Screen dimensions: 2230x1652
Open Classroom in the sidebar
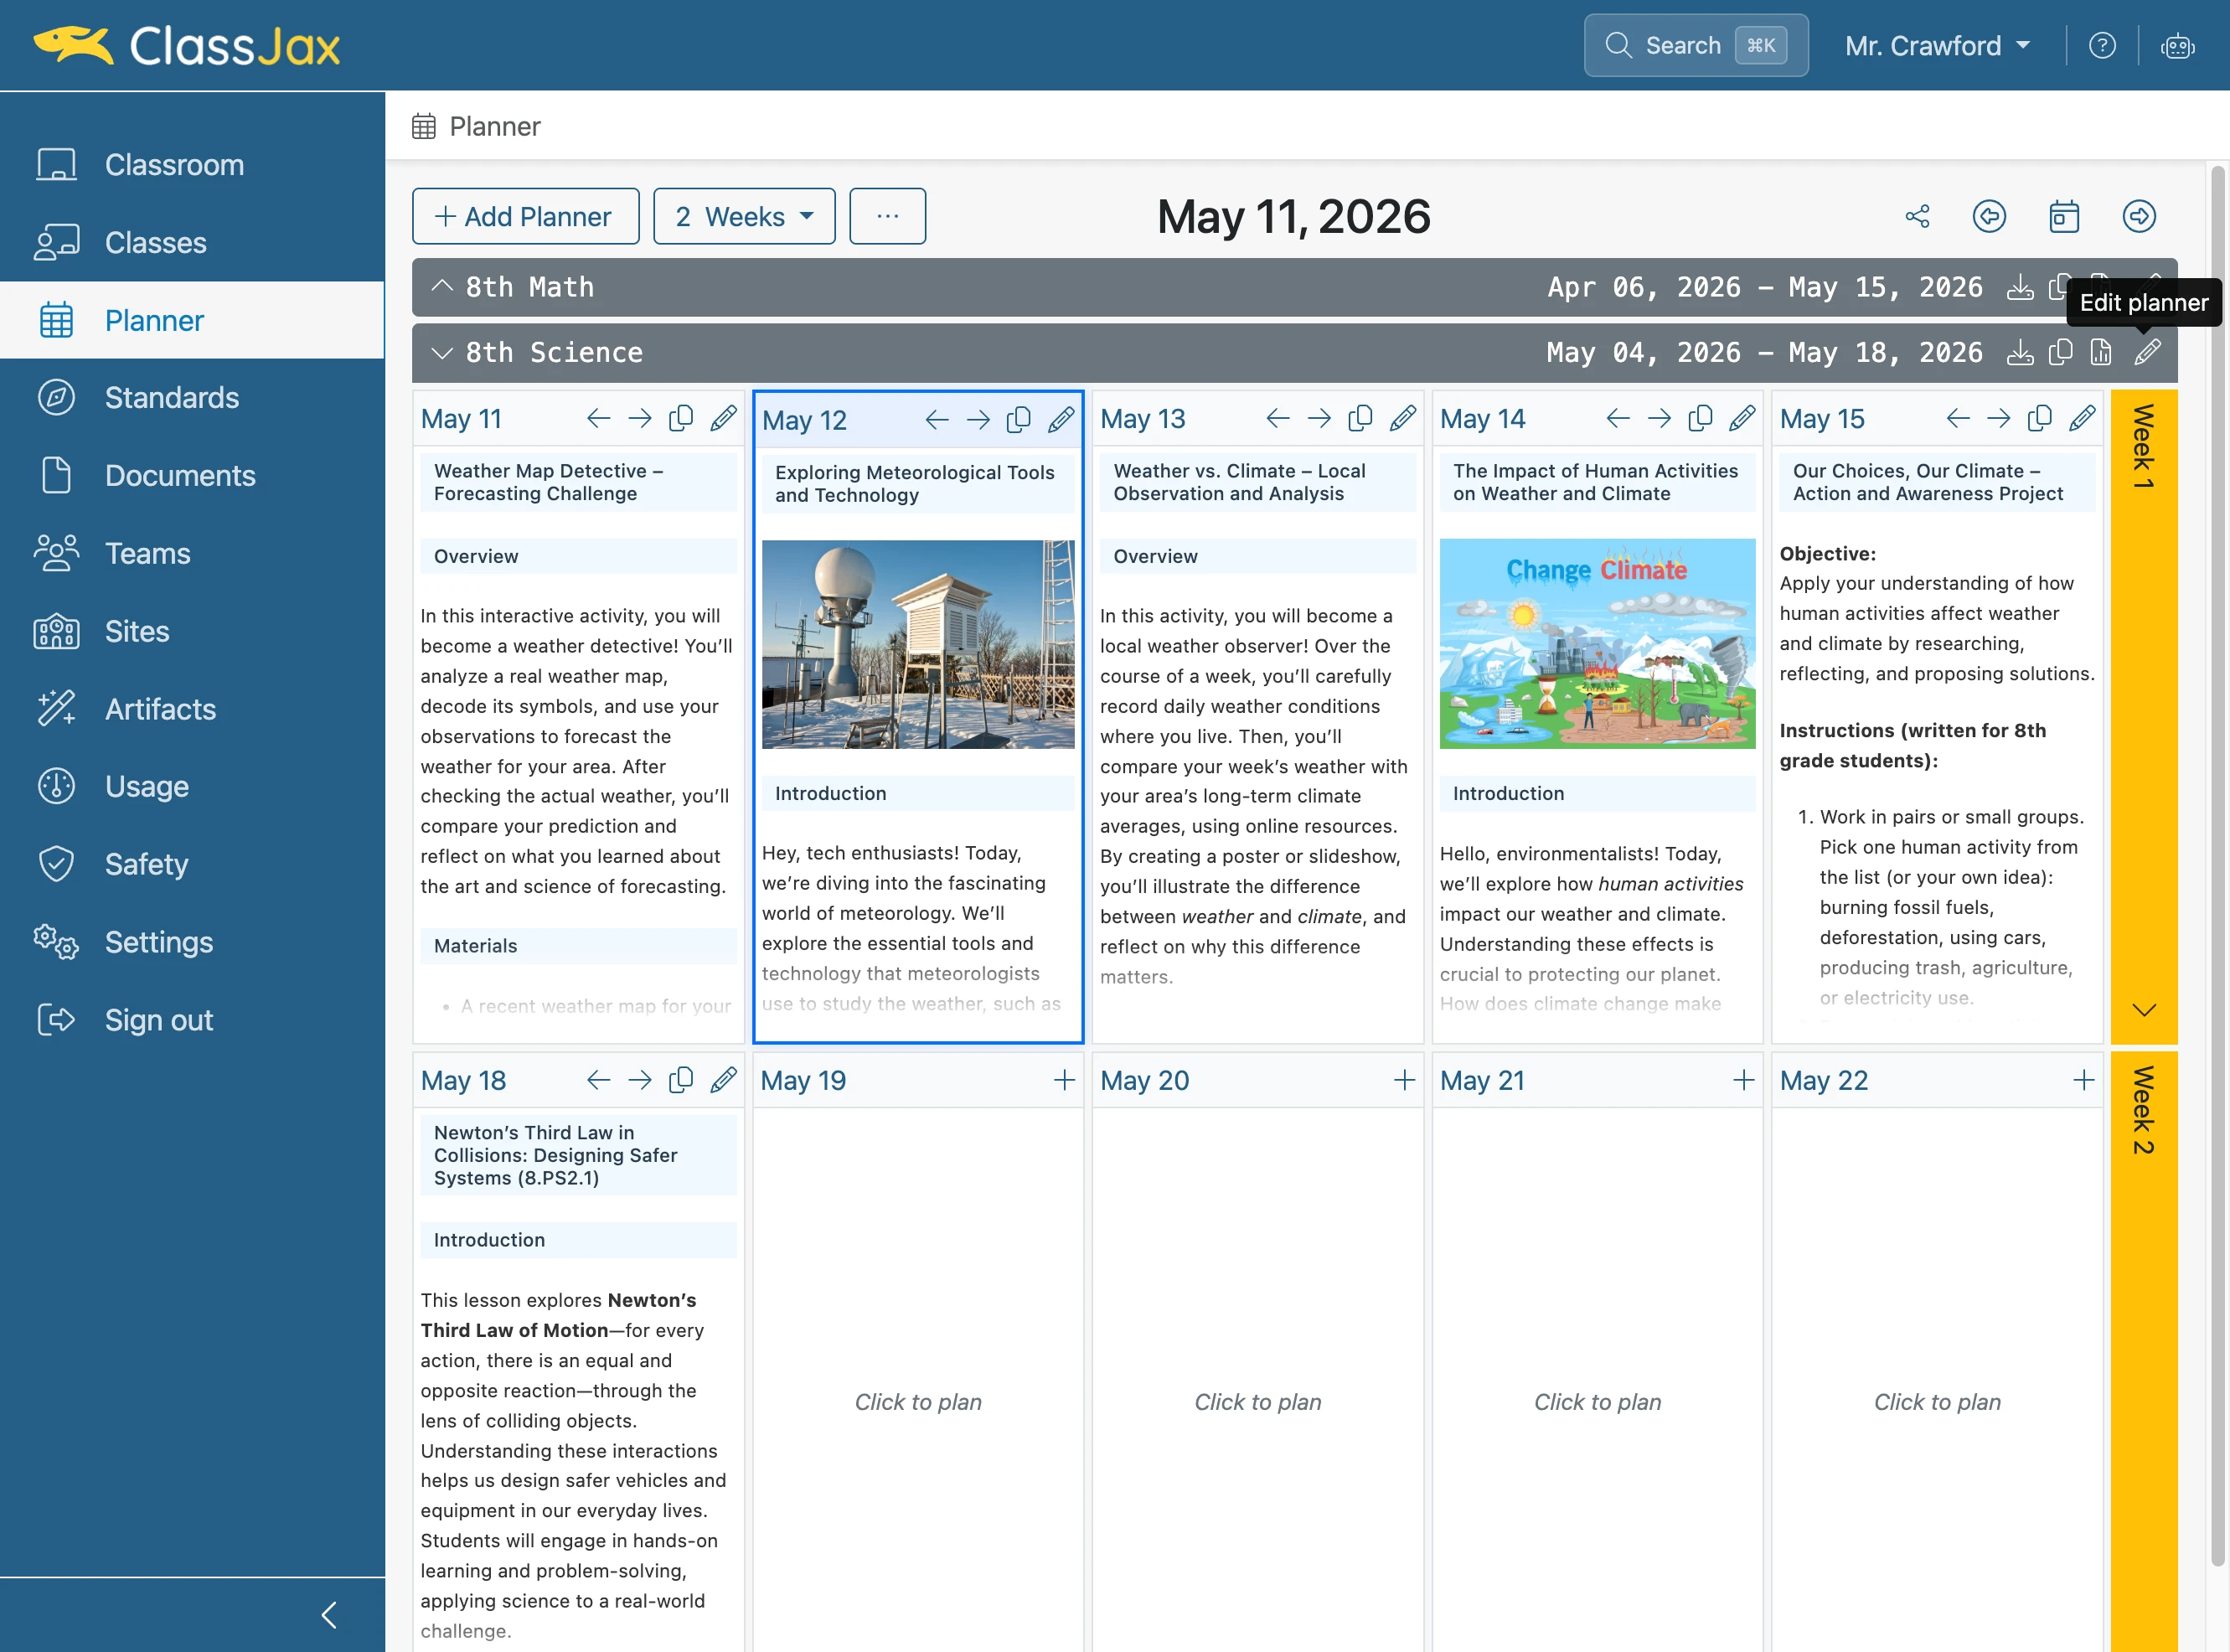[192, 164]
